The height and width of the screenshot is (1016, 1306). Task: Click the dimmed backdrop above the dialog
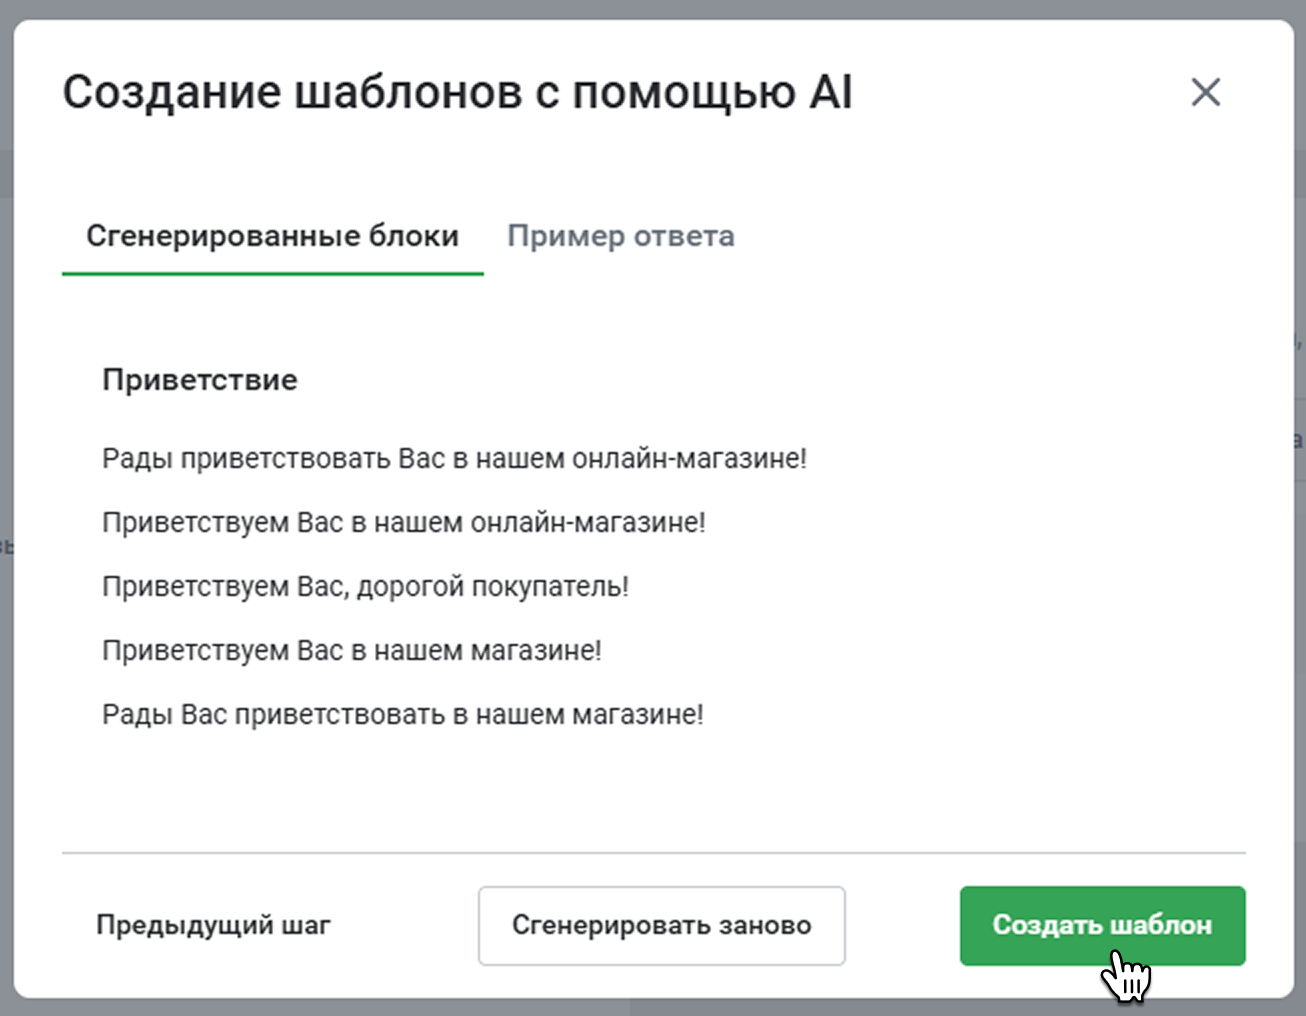(650, 8)
